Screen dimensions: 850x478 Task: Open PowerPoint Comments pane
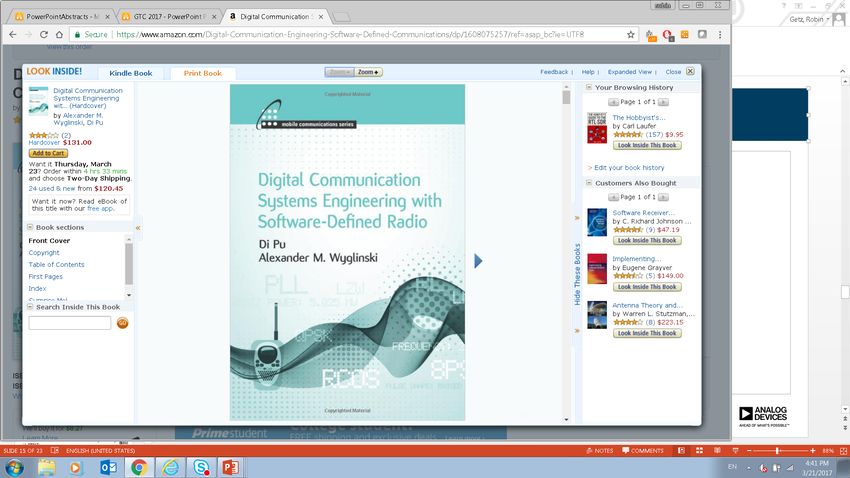click(x=643, y=450)
